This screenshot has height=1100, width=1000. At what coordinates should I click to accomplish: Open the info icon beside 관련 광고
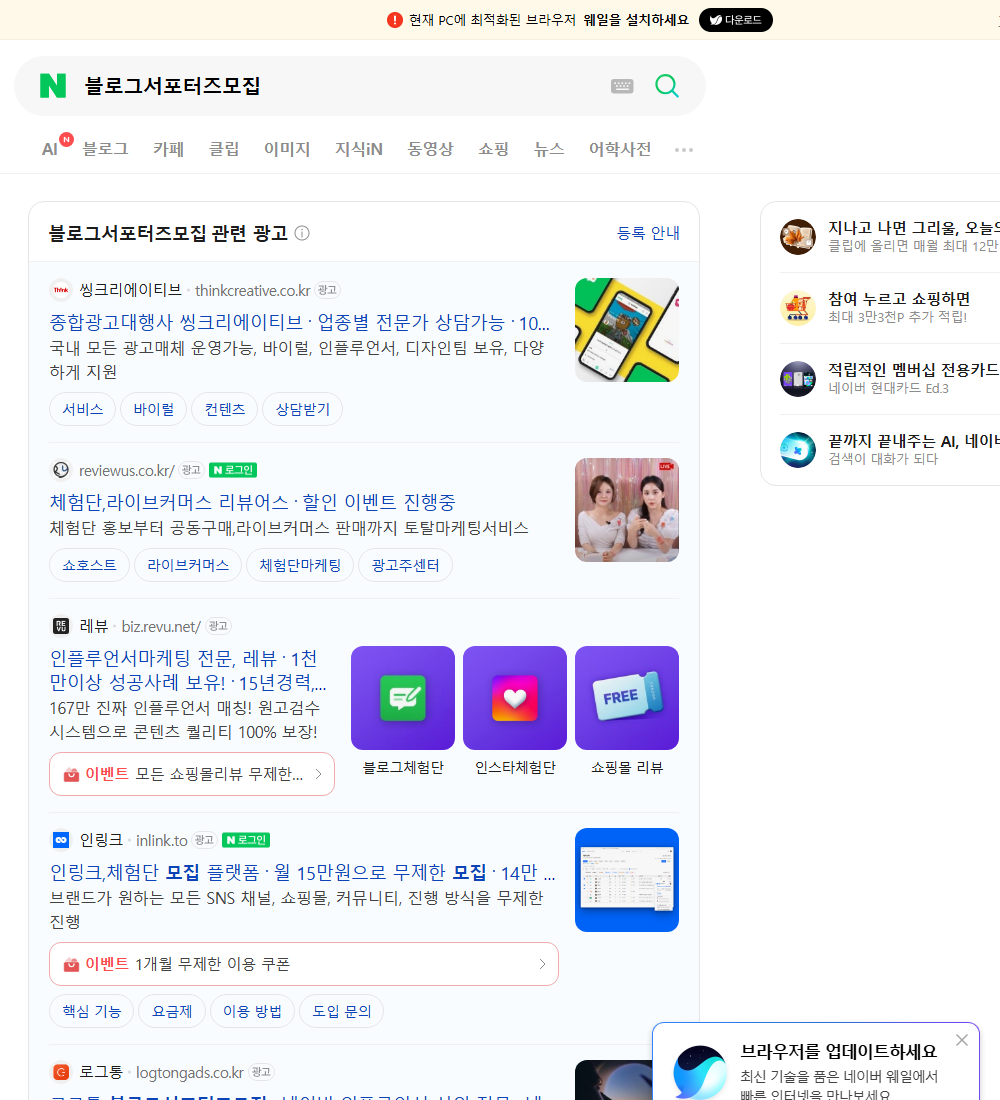(x=302, y=233)
